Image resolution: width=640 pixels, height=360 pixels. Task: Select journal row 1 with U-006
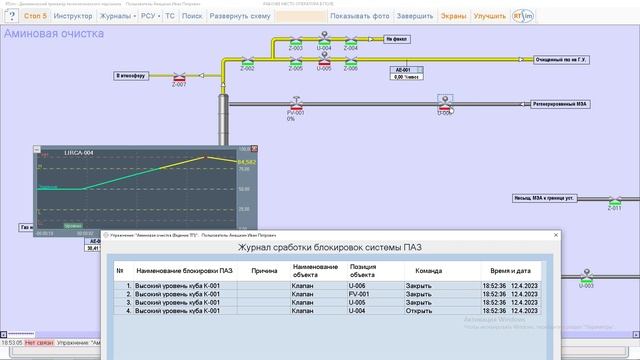point(328,286)
